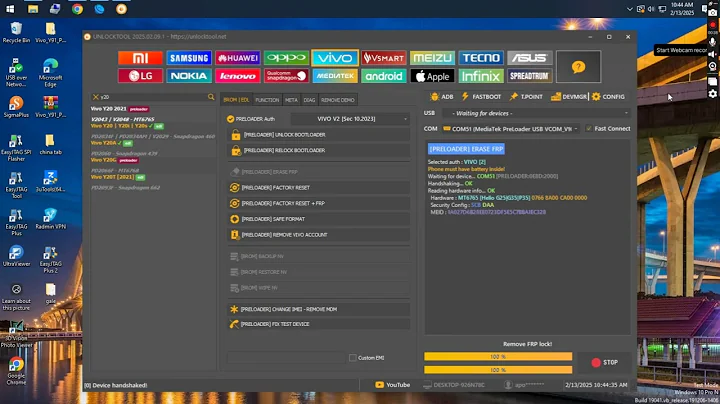Open Google Chrome from the taskbar
This screenshot has width=720, height=404.
77,9
